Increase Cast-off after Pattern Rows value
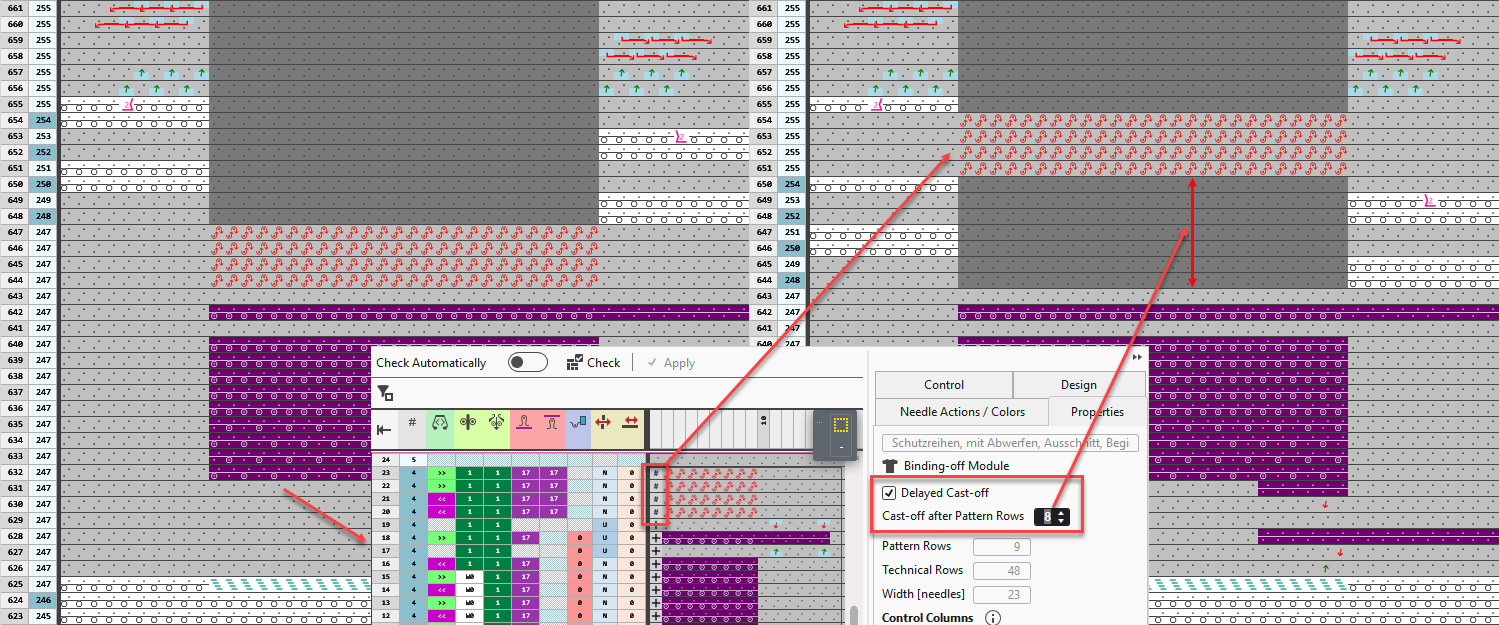 pyautogui.click(x=1062, y=512)
